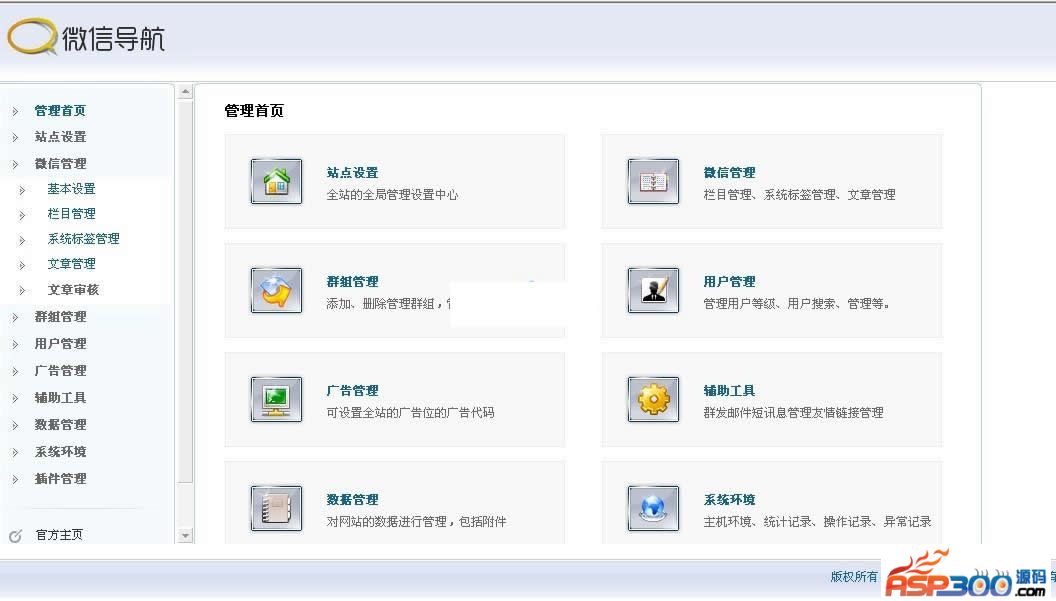1056x601 pixels.
Task: Expand the 用户管理 sidebar arrow
Action: tap(15, 344)
